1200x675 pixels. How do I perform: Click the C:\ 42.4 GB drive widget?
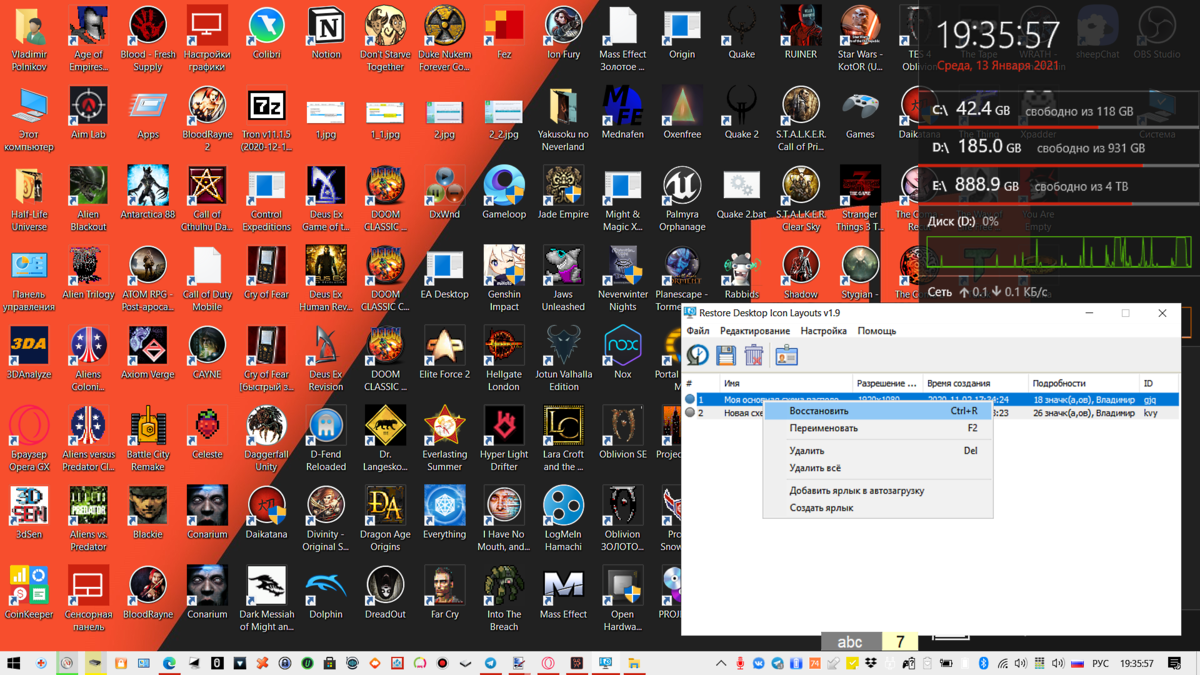point(1059,110)
